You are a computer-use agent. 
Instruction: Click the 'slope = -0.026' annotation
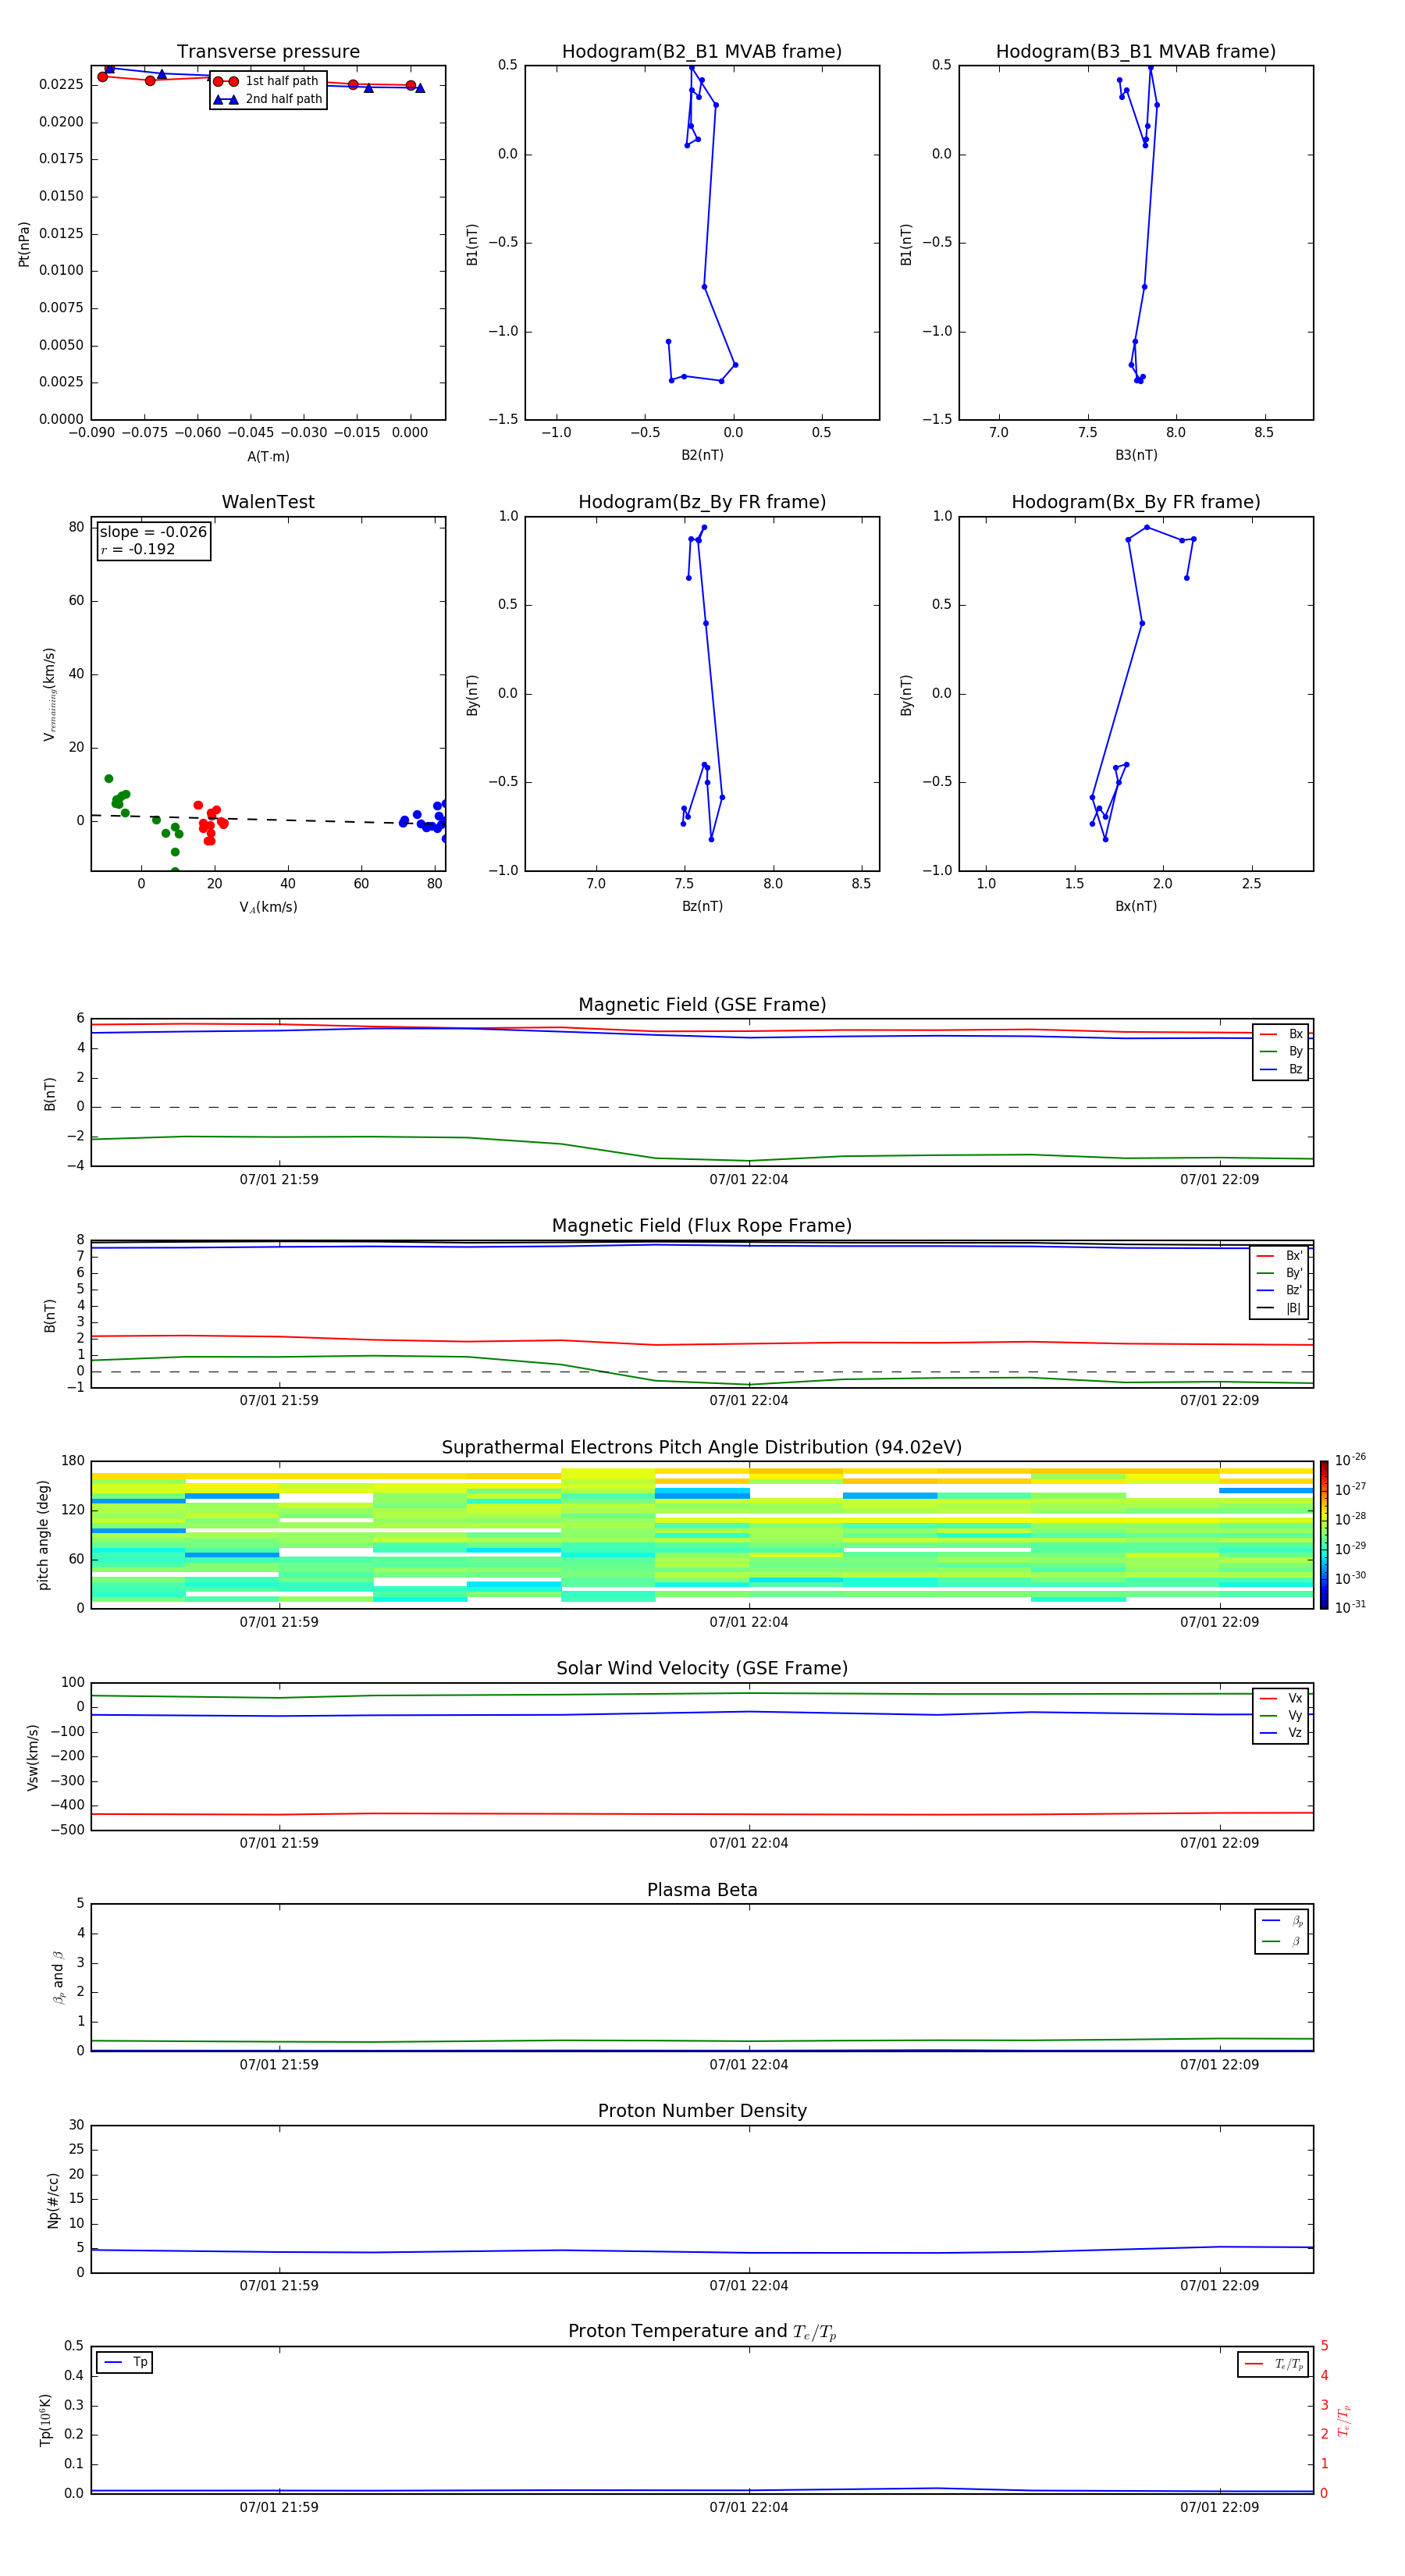(x=153, y=532)
